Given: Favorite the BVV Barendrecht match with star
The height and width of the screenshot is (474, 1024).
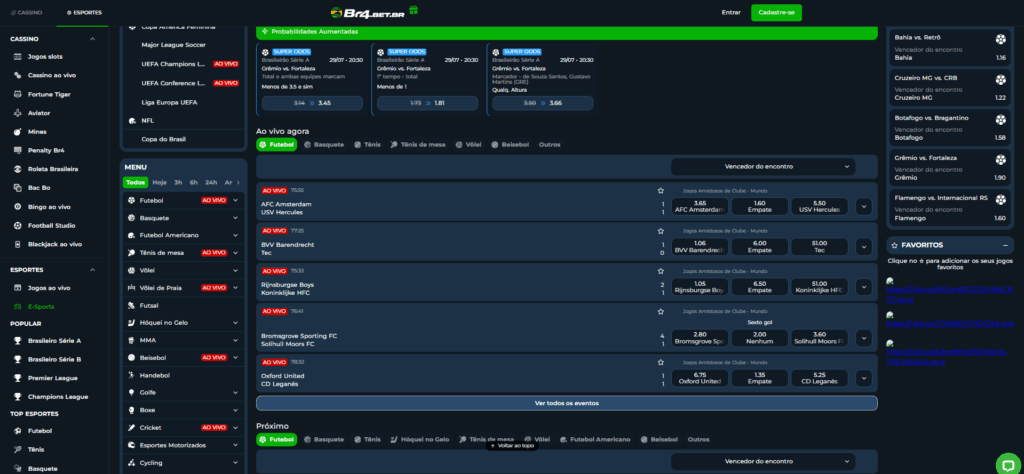Looking at the screenshot, I should pos(660,231).
